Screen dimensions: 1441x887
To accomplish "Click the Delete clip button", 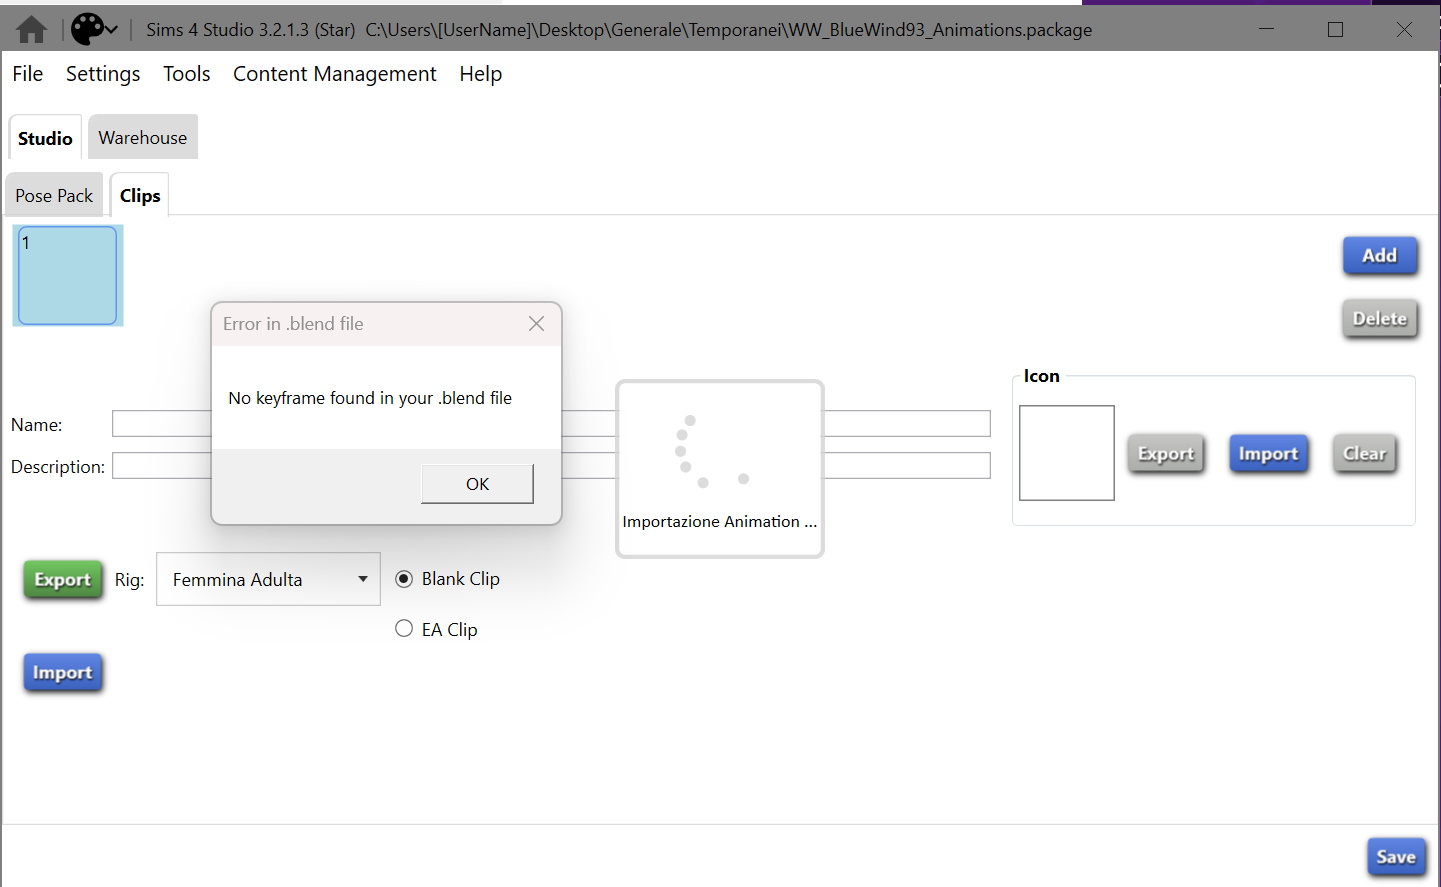I will pos(1380,319).
